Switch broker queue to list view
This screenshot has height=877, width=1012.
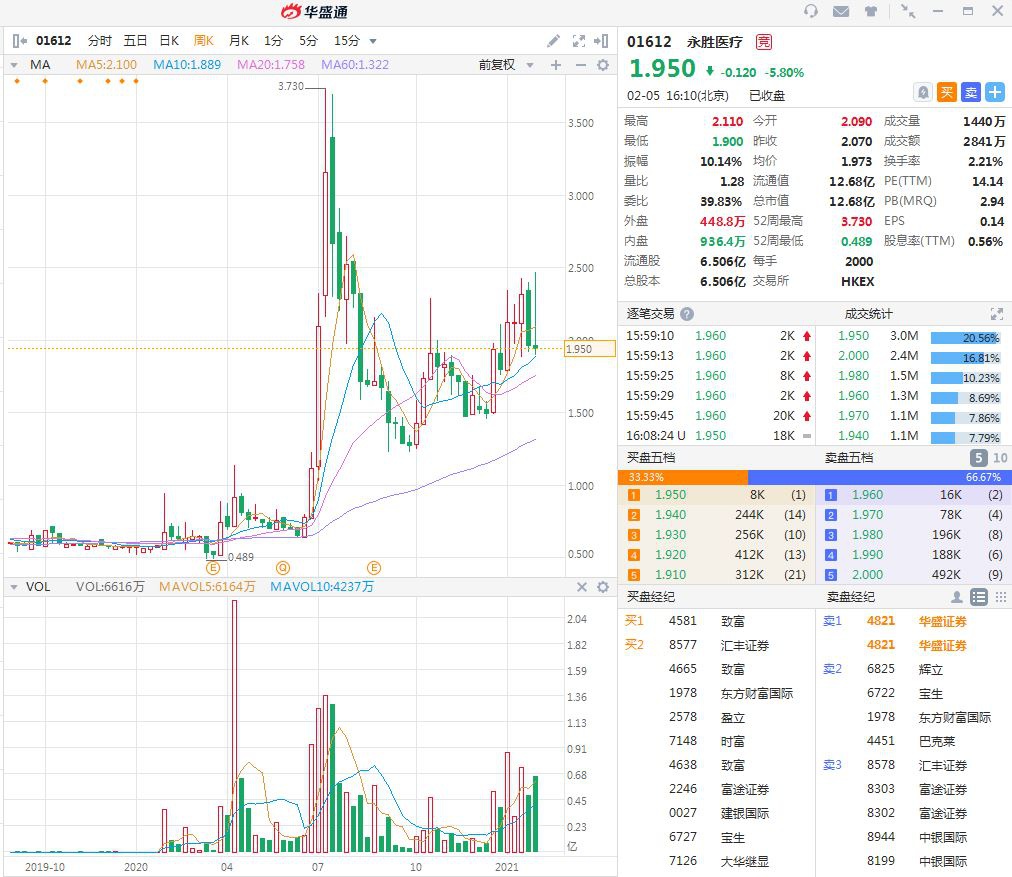pyautogui.click(x=978, y=597)
